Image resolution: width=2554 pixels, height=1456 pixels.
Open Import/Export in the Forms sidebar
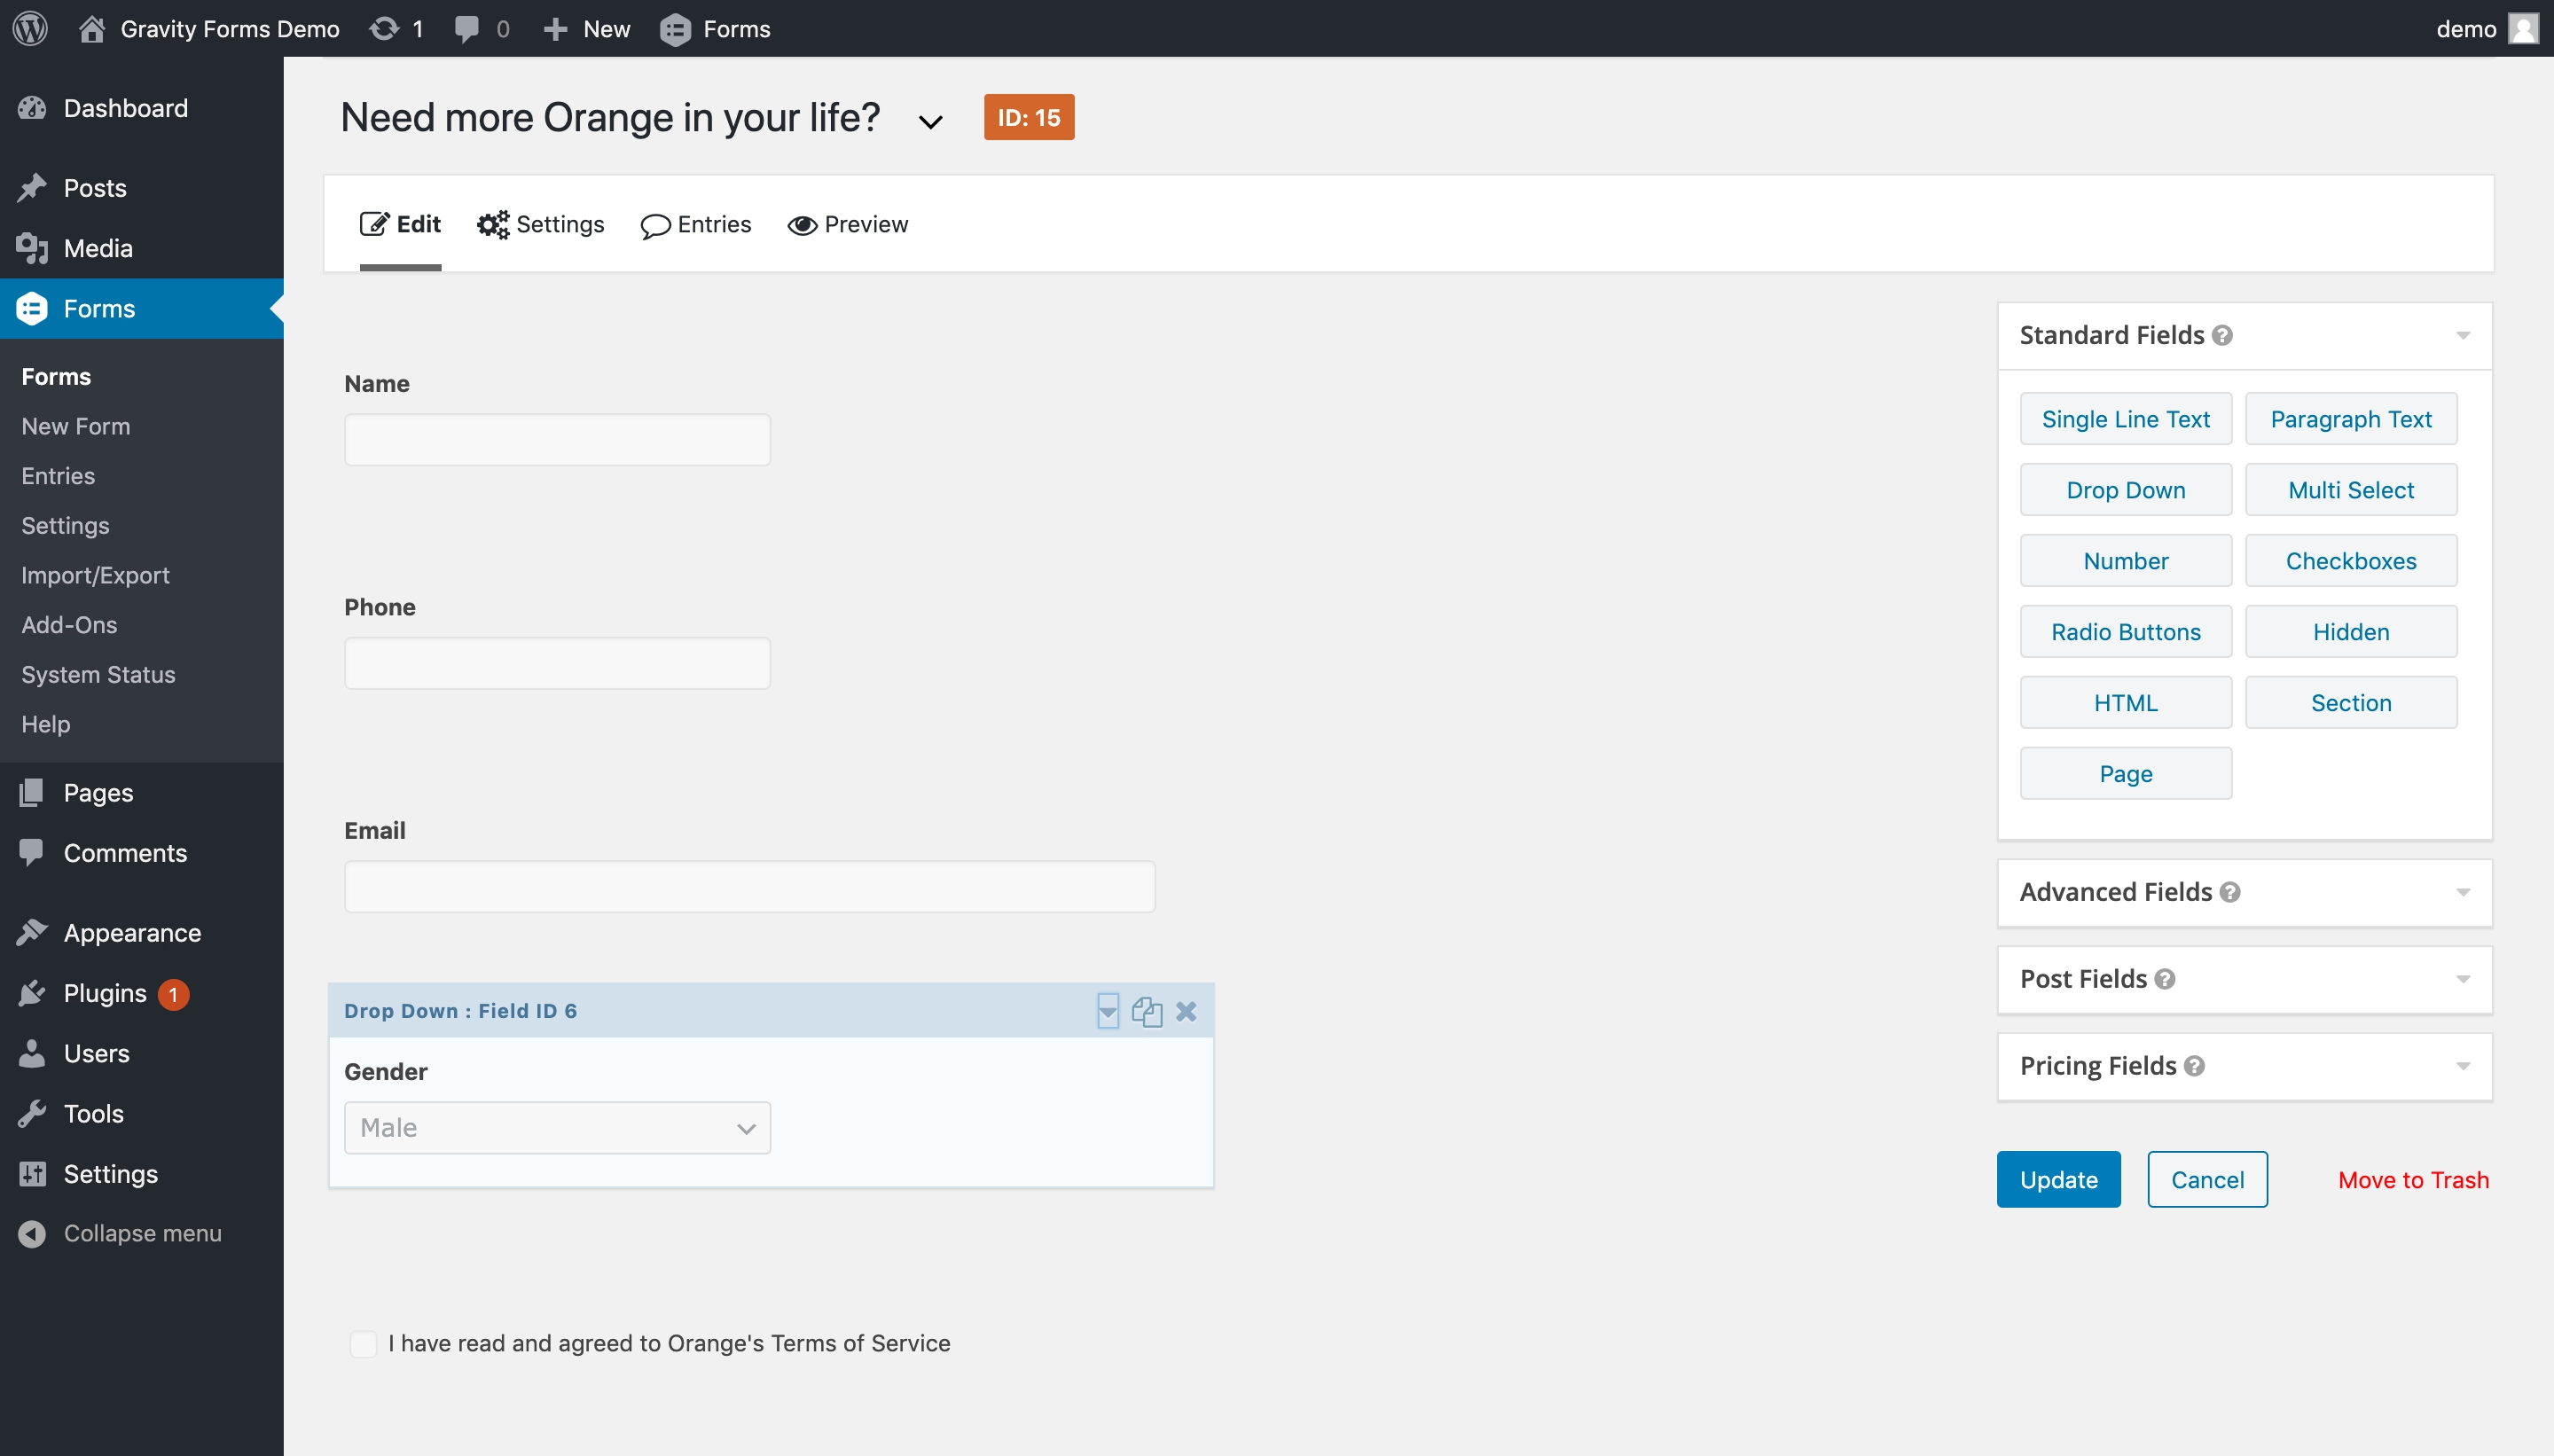pyautogui.click(x=95, y=575)
